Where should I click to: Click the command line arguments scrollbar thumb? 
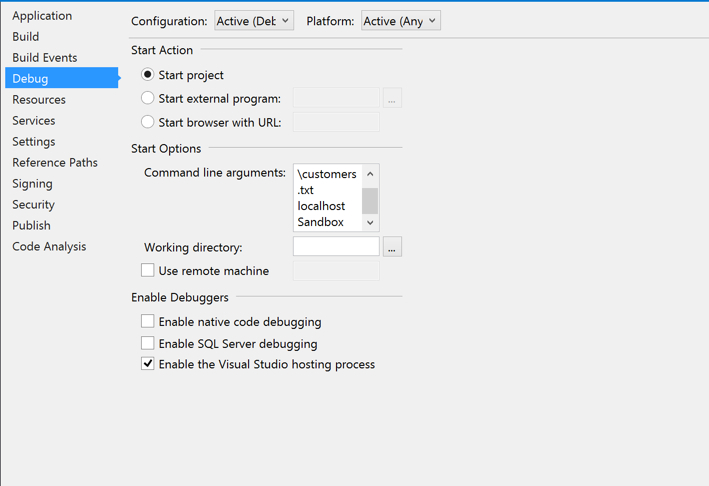click(x=370, y=200)
